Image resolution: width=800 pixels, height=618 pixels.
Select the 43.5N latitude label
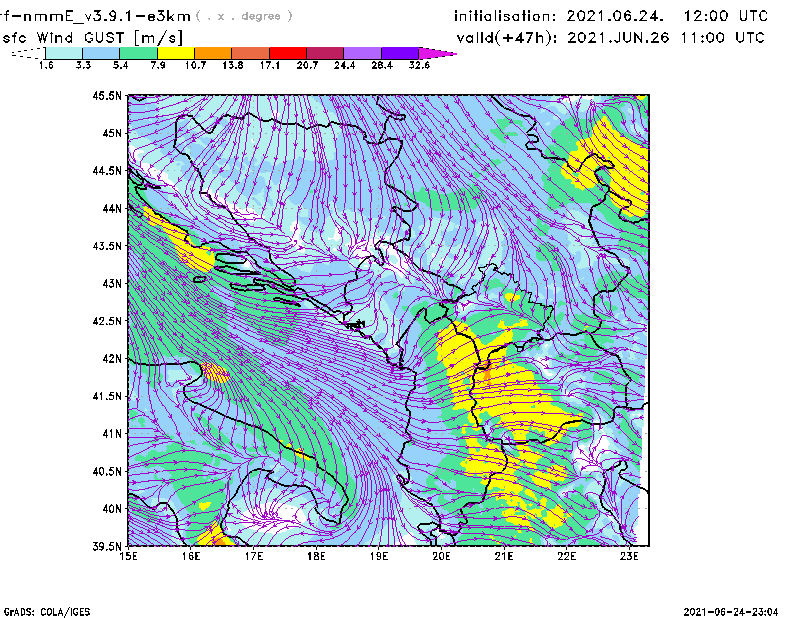tap(107, 246)
